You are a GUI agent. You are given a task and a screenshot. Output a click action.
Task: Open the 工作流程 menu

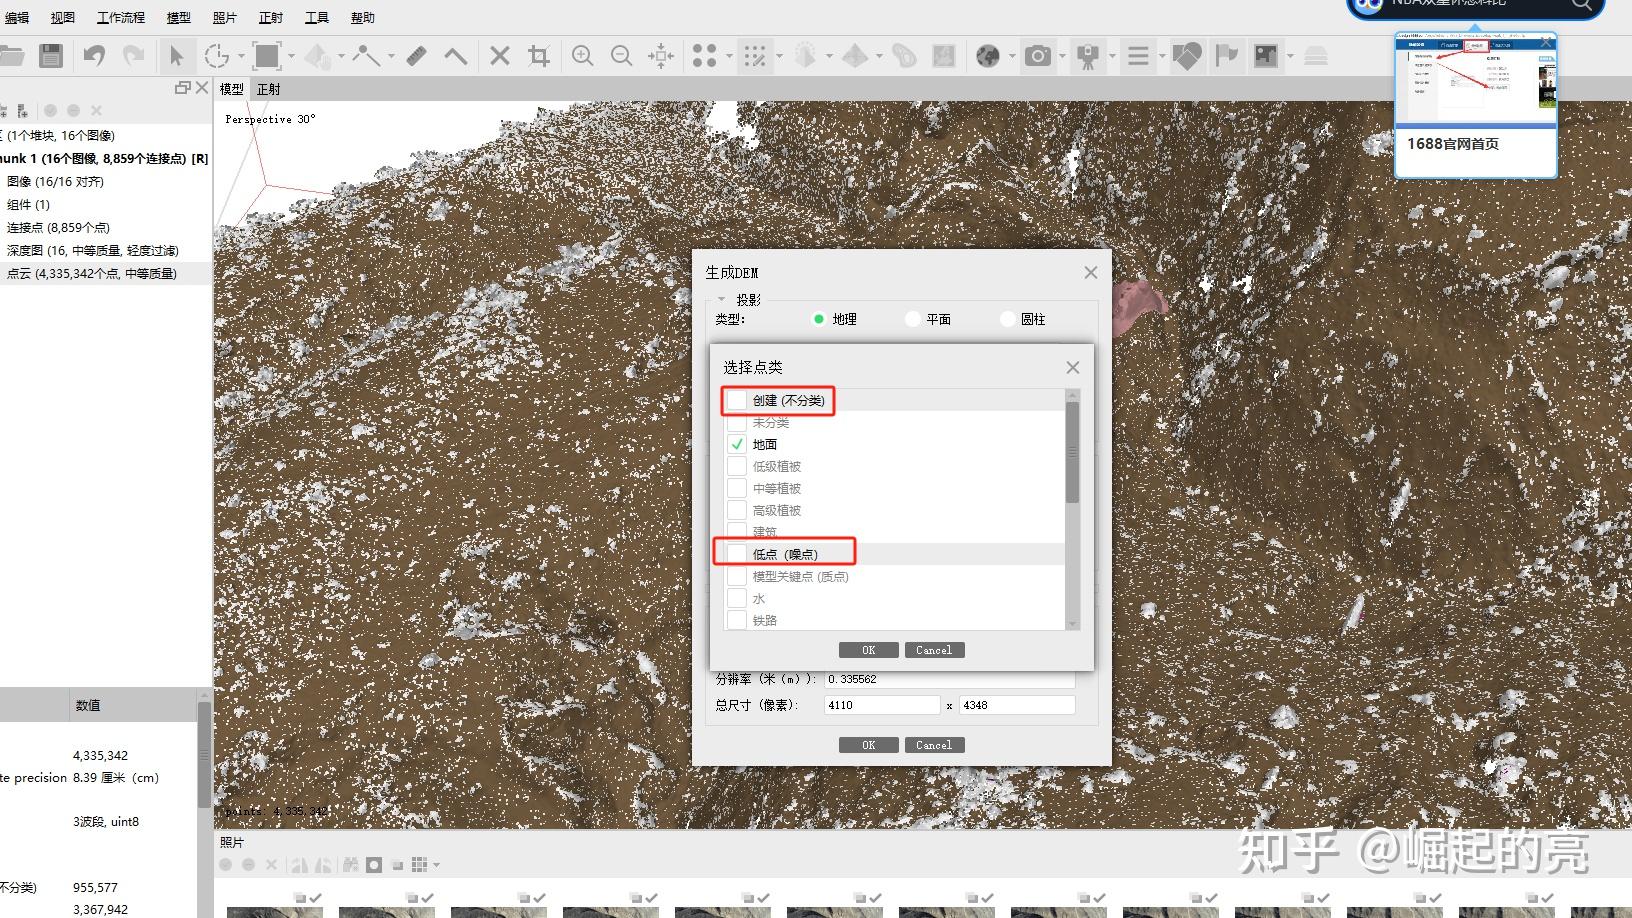(x=120, y=16)
